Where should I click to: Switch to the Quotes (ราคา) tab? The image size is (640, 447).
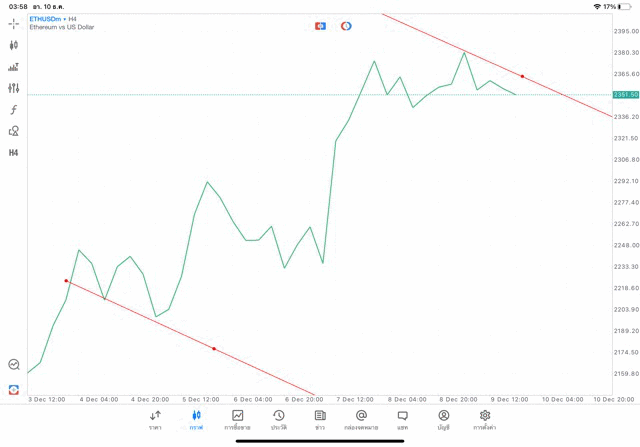155,420
